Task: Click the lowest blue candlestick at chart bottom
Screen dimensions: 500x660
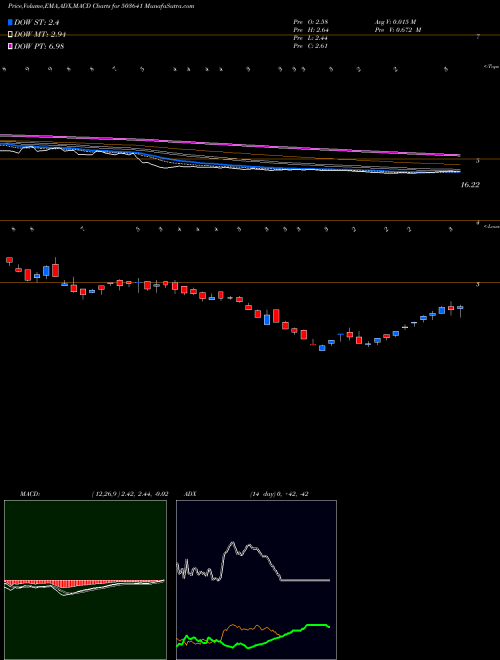Action: [x=322, y=348]
